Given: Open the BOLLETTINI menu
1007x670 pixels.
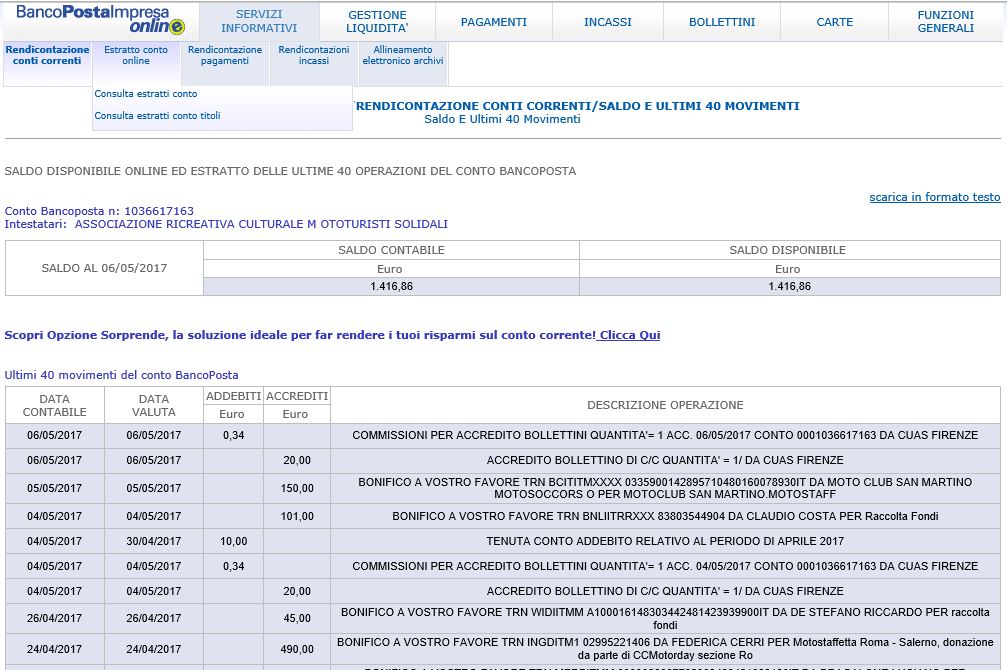Looking at the screenshot, I should click(x=722, y=22).
